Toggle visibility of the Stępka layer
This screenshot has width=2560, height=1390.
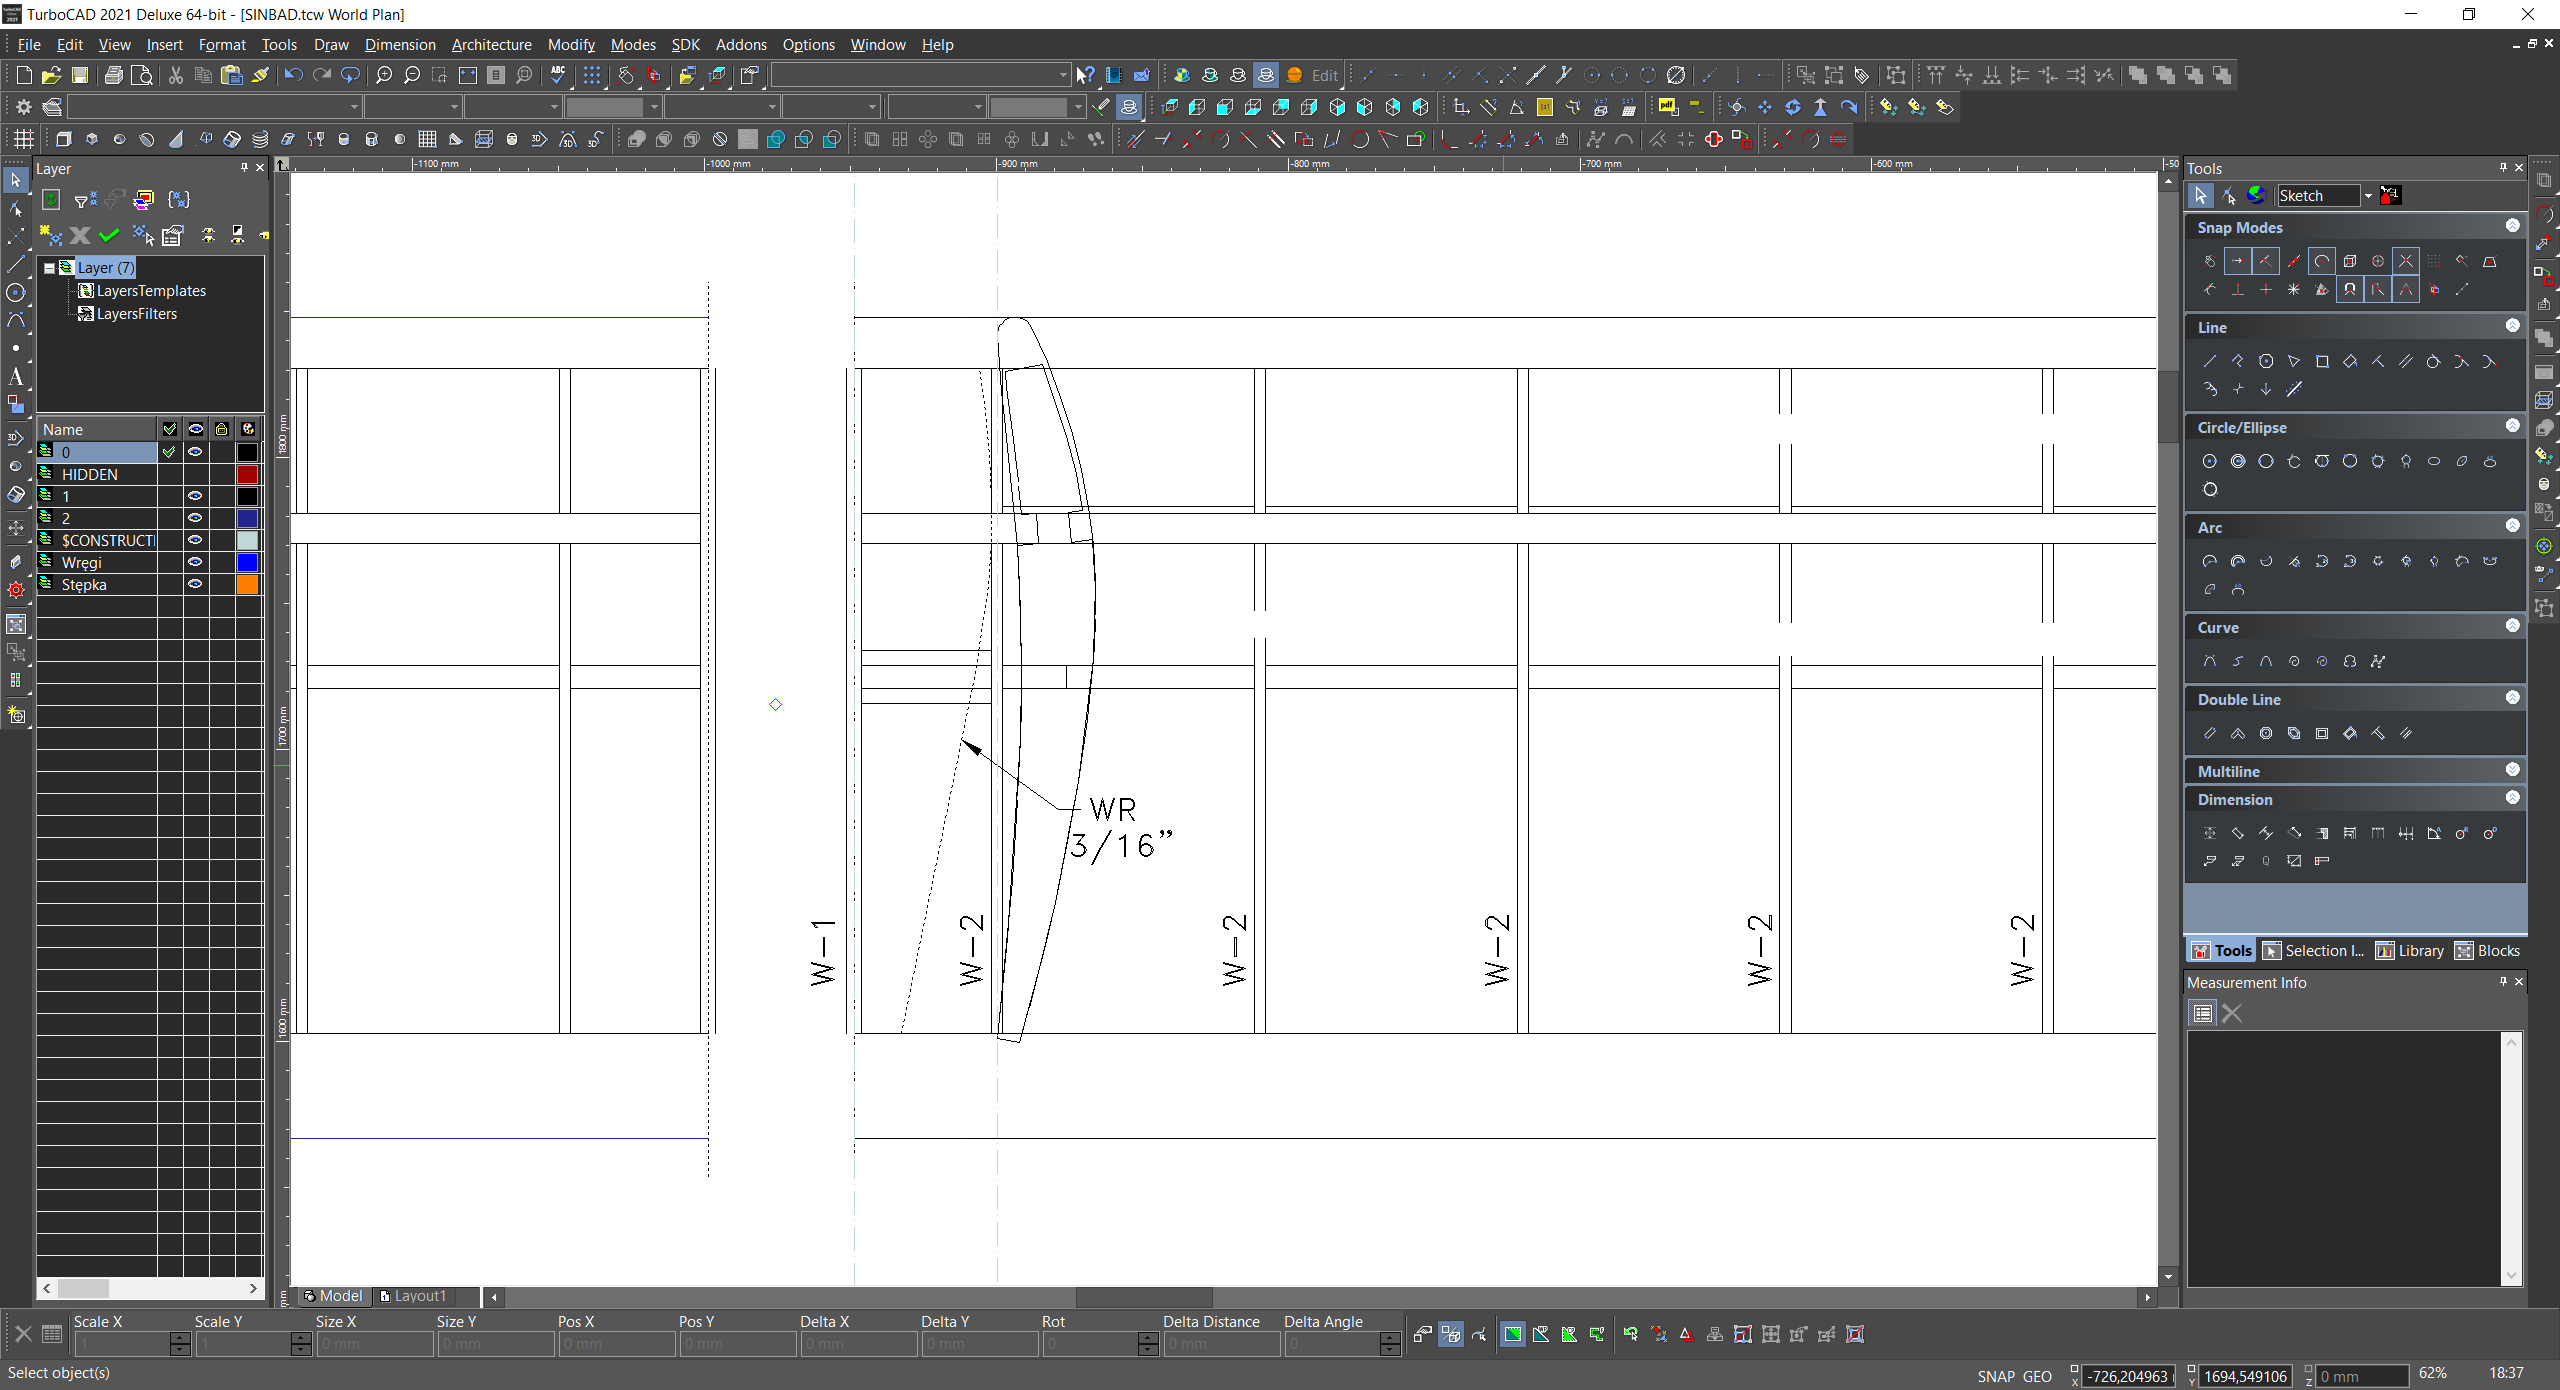(195, 584)
